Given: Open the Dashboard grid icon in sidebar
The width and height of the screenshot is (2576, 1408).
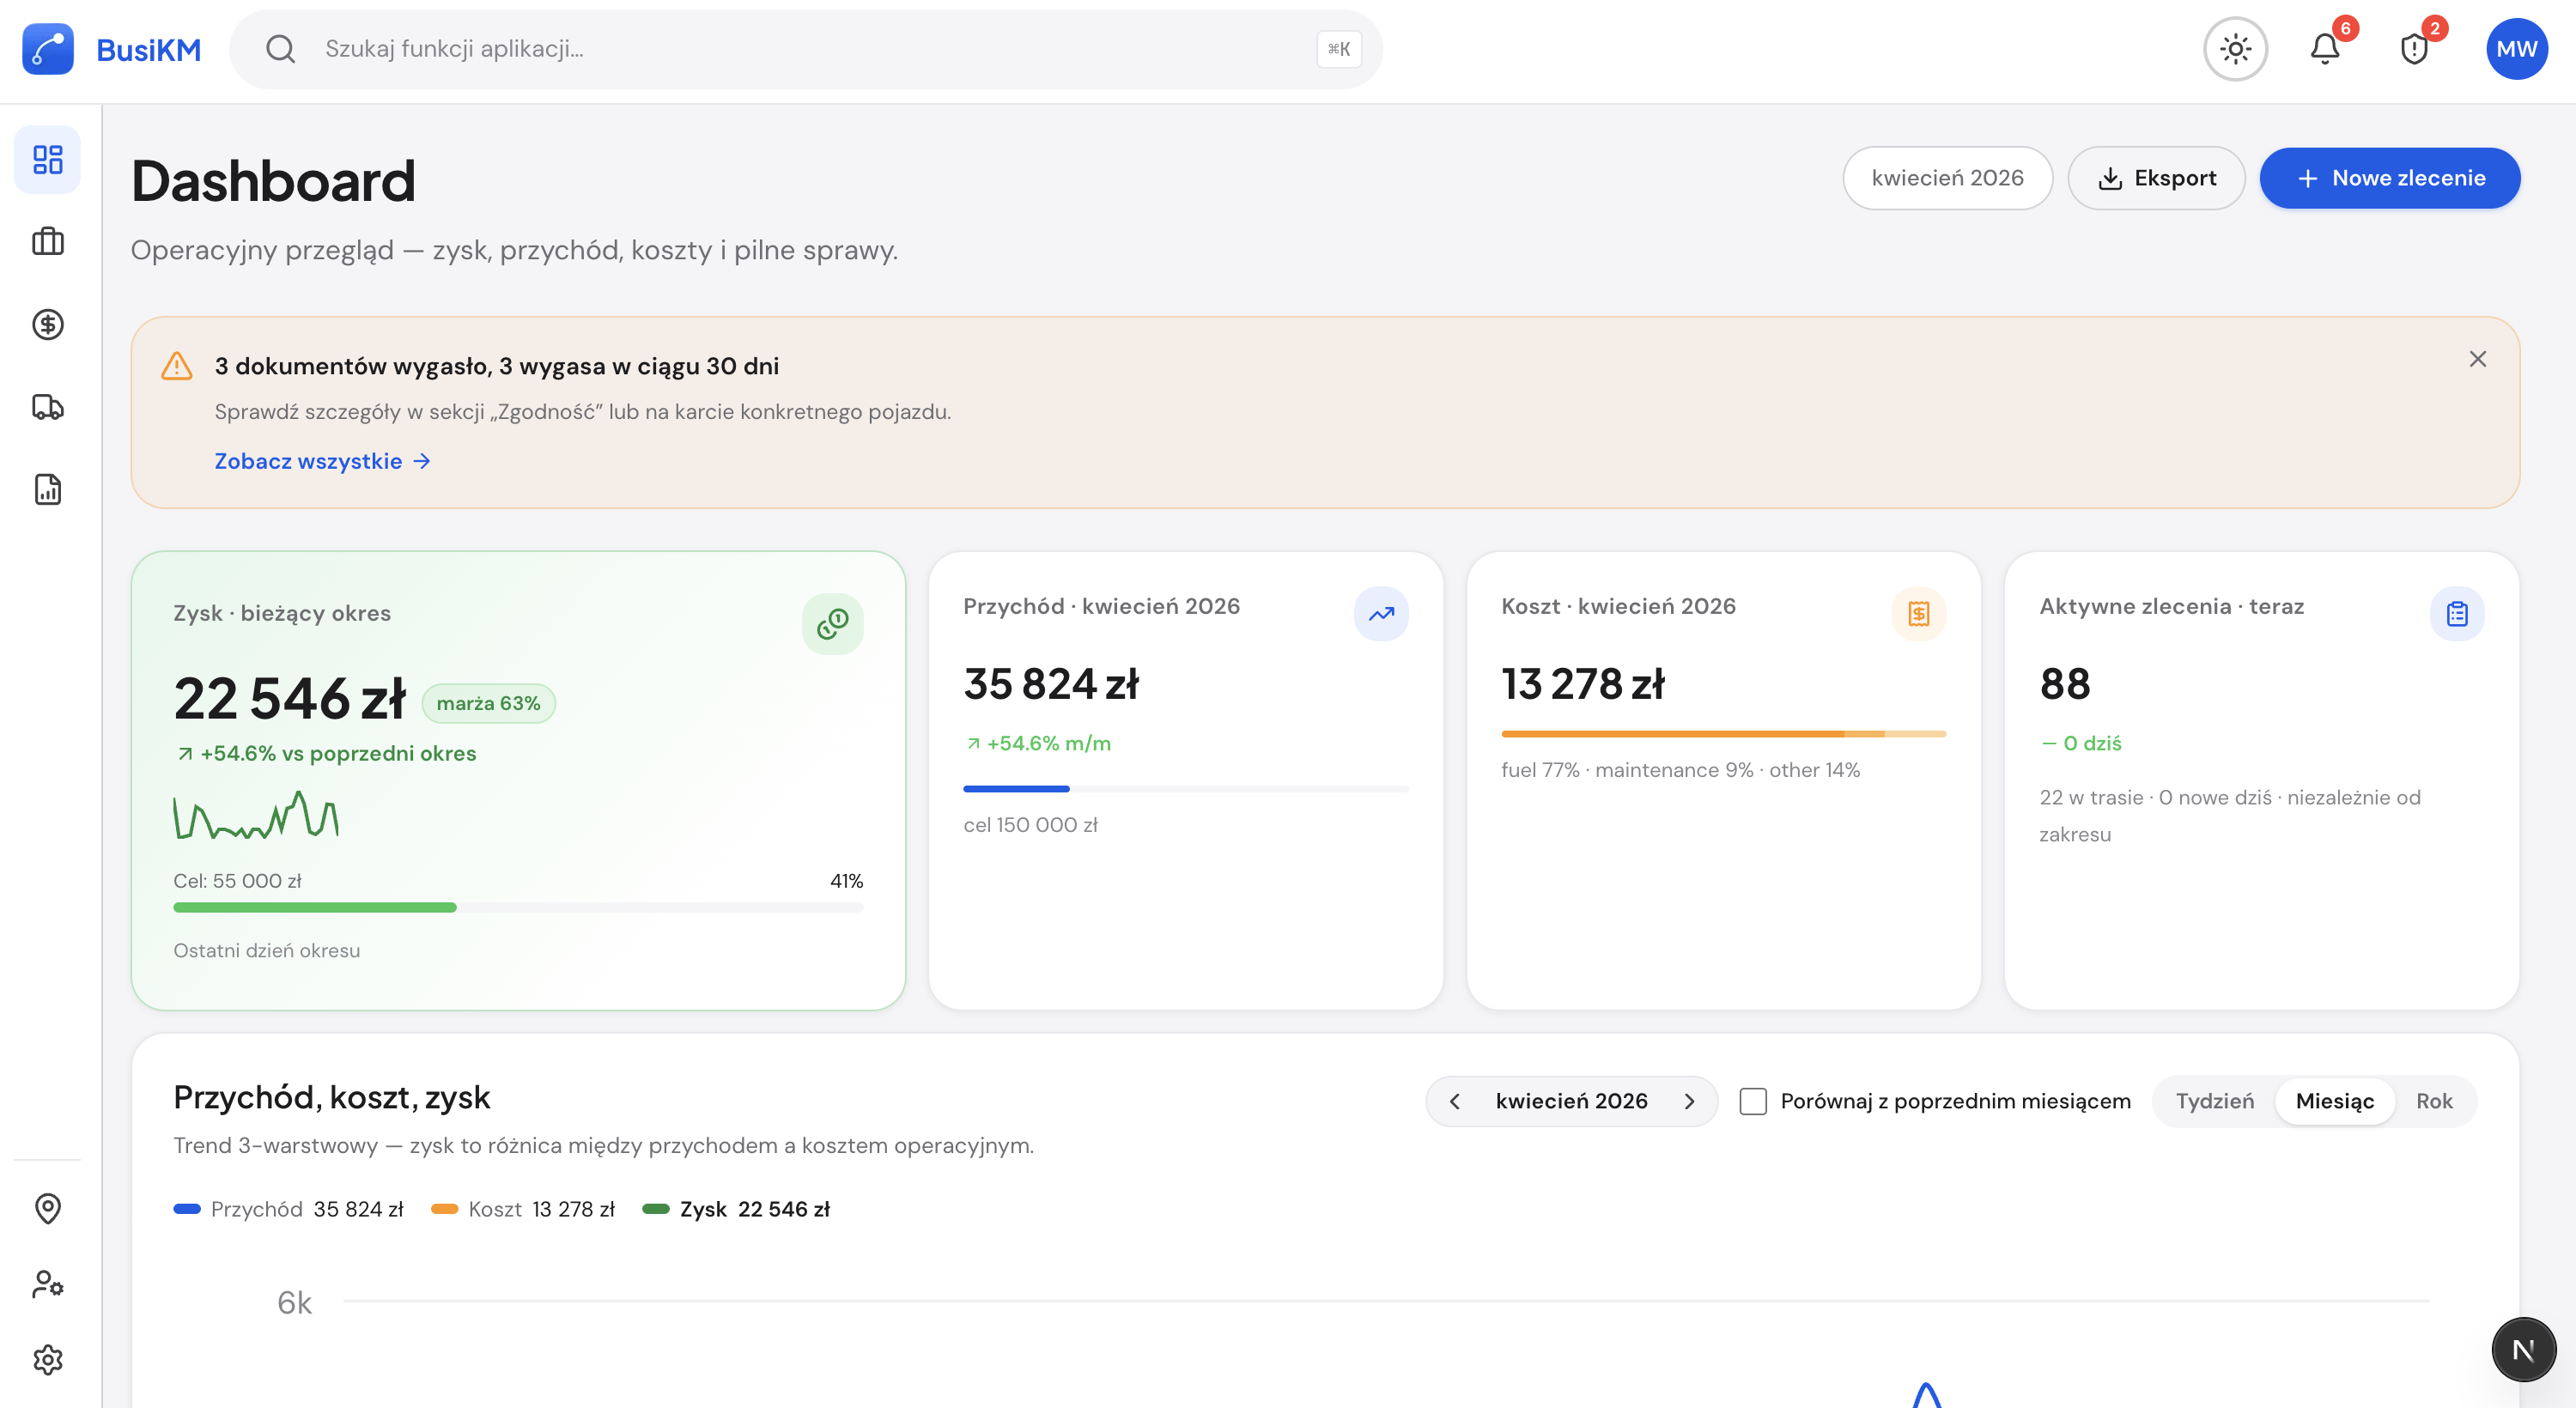Looking at the screenshot, I should point(48,160).
